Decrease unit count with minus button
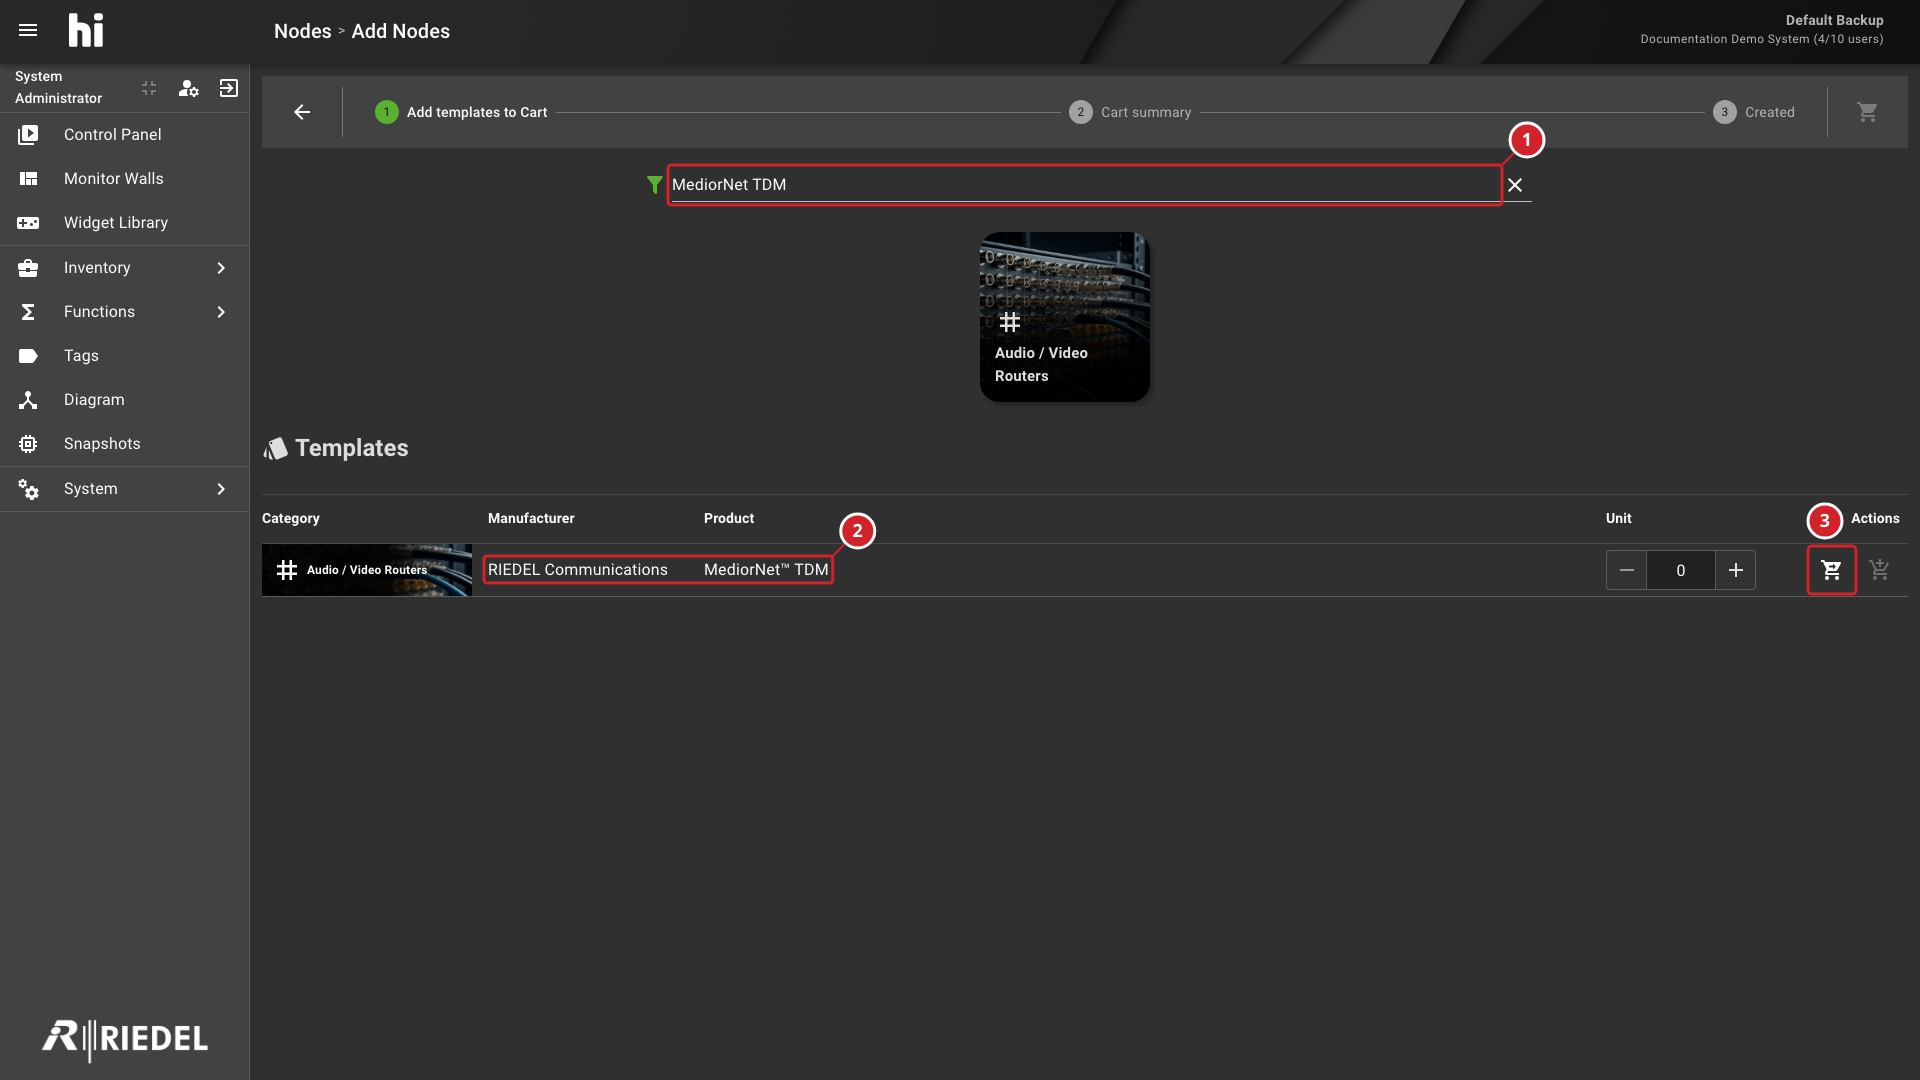1920x1080 pixels. point(1626,570)
